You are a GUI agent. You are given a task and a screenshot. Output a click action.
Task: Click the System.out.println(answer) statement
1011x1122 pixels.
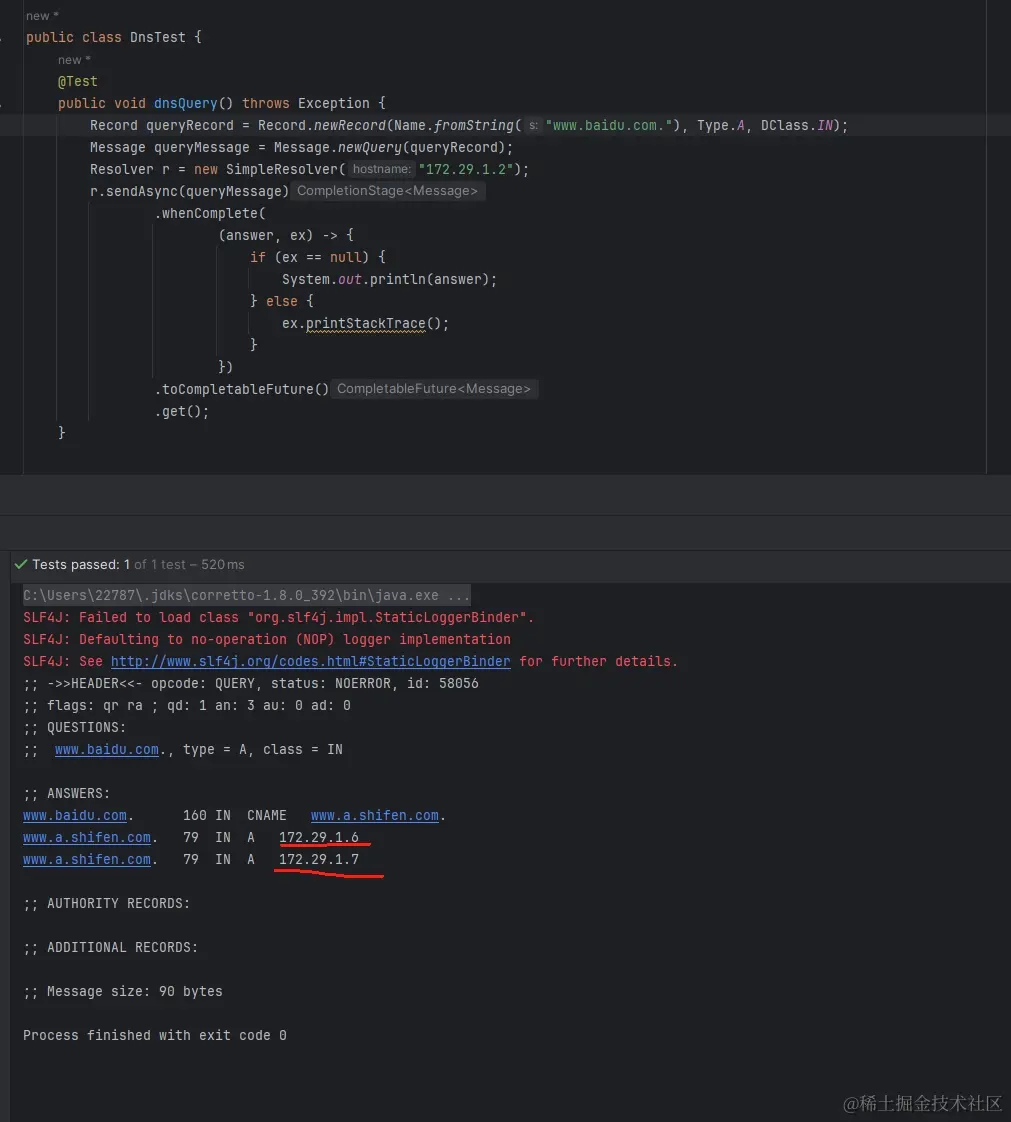tap(389, 279)
